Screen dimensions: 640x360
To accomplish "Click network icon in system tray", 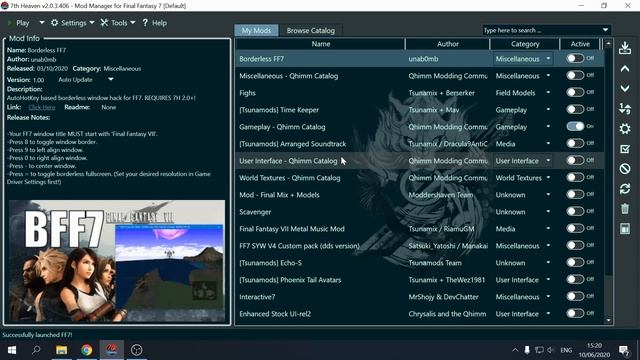I will (x=539, y=350).
